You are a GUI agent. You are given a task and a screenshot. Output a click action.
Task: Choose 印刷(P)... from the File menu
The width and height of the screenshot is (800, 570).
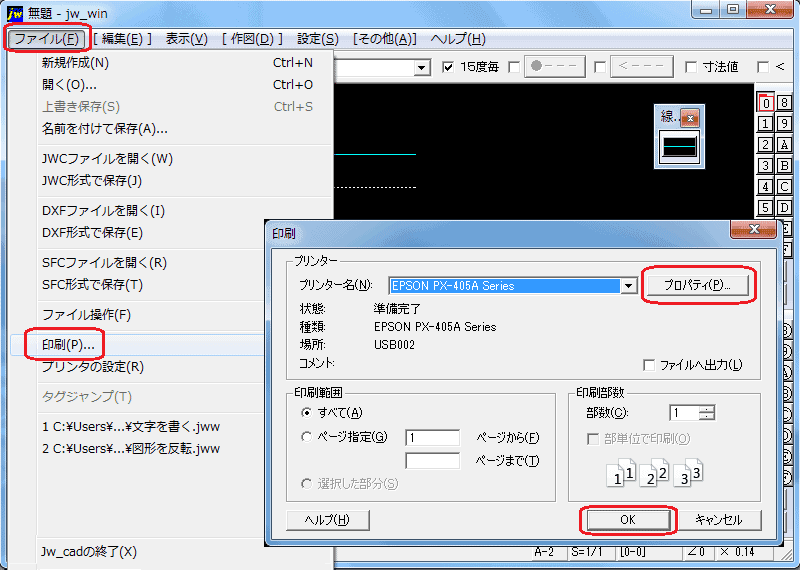138,345
